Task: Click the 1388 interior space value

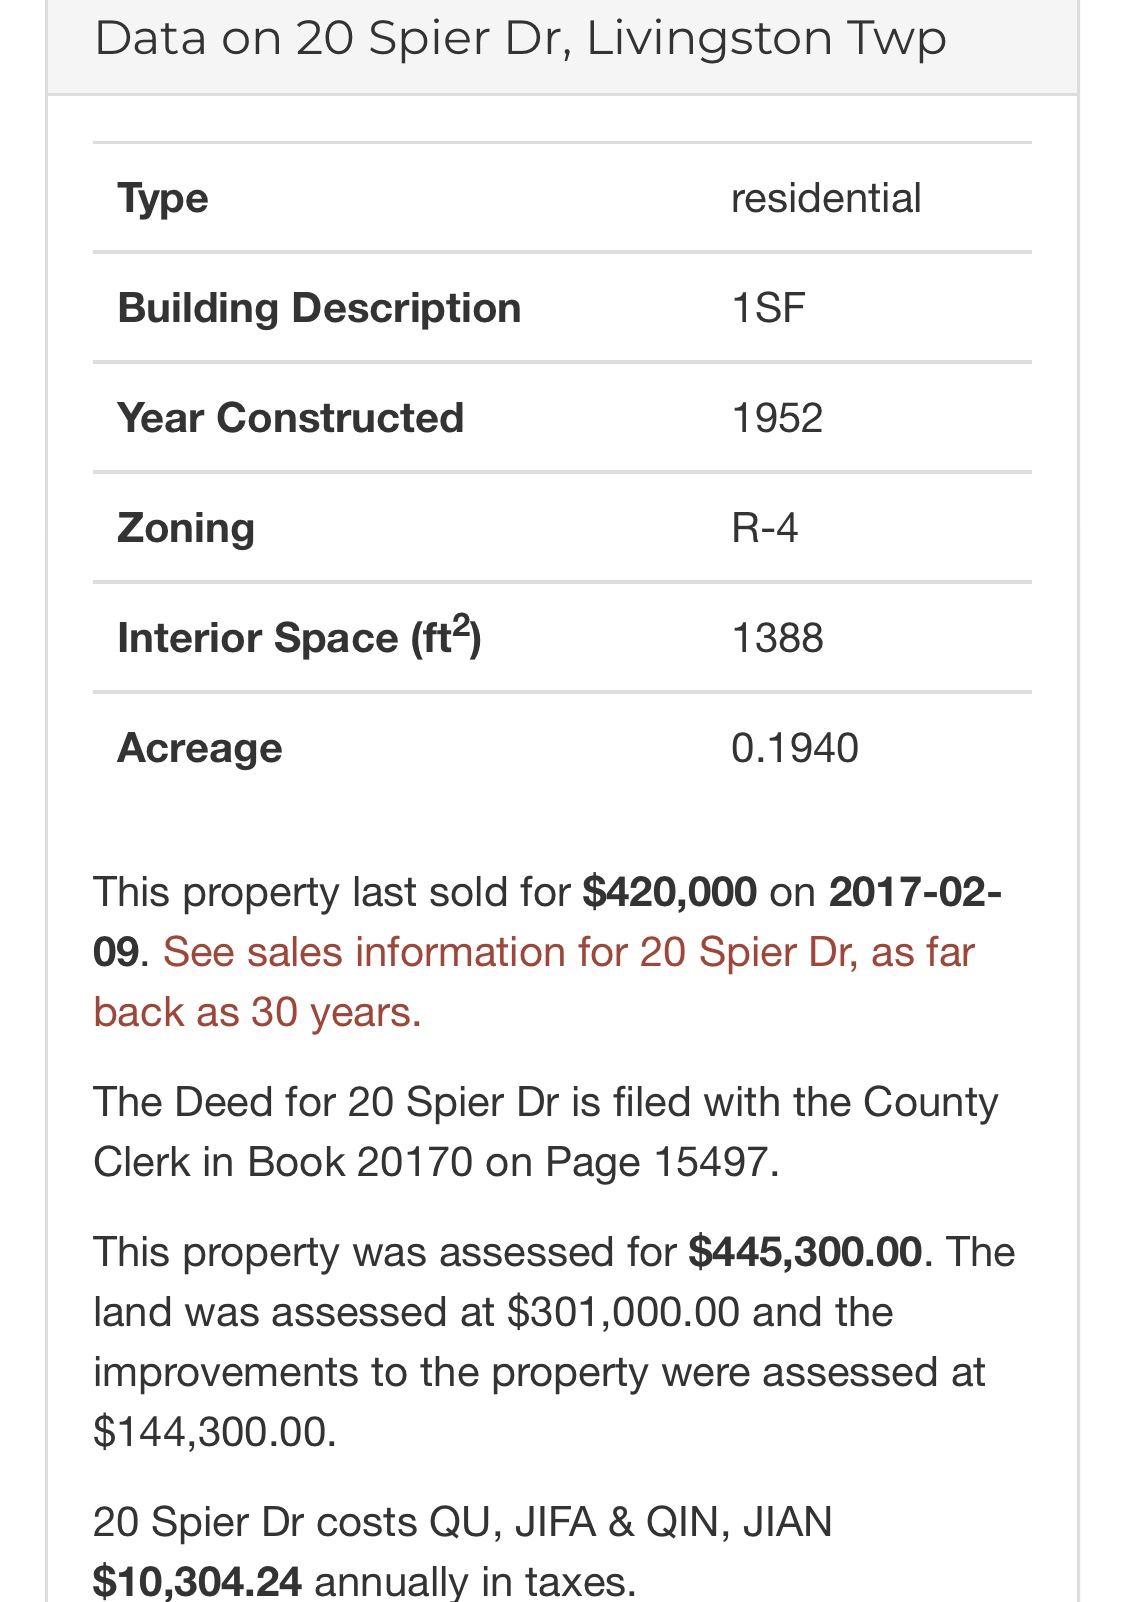Action: coord(777,638)
